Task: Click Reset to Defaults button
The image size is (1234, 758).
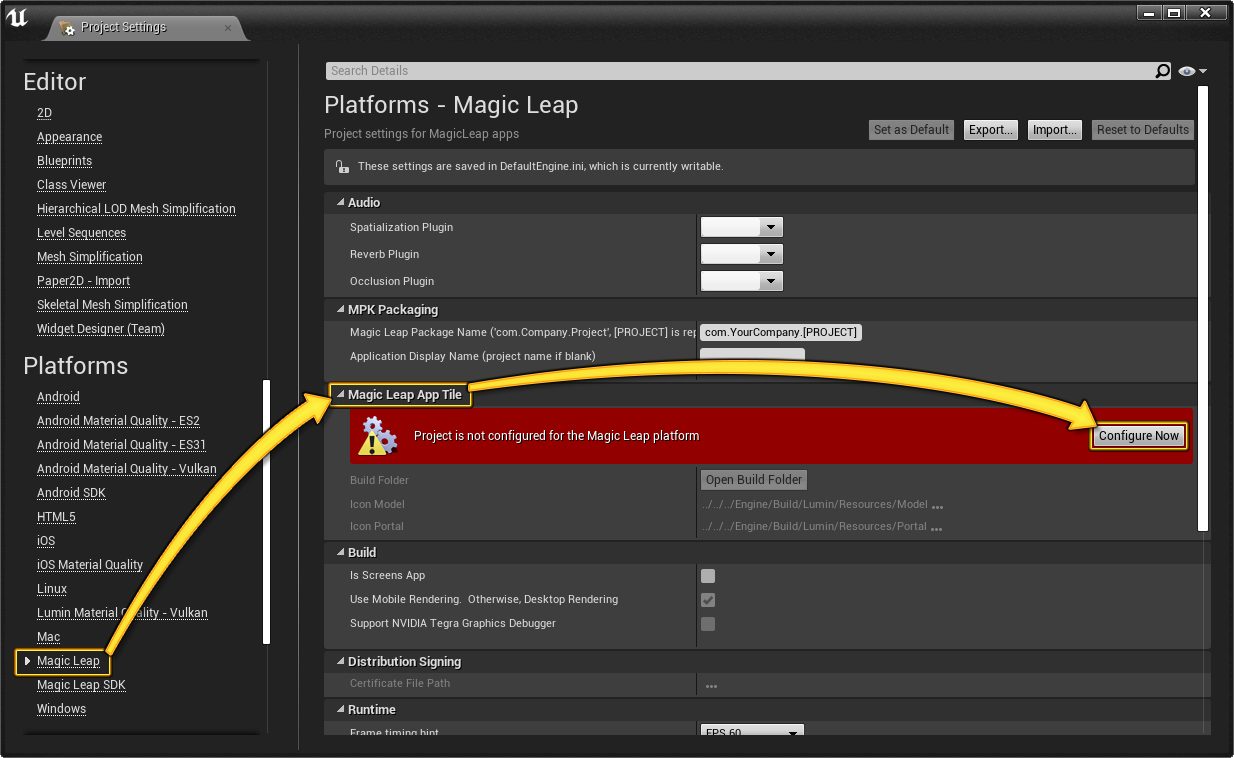Action: (1143, 130)
